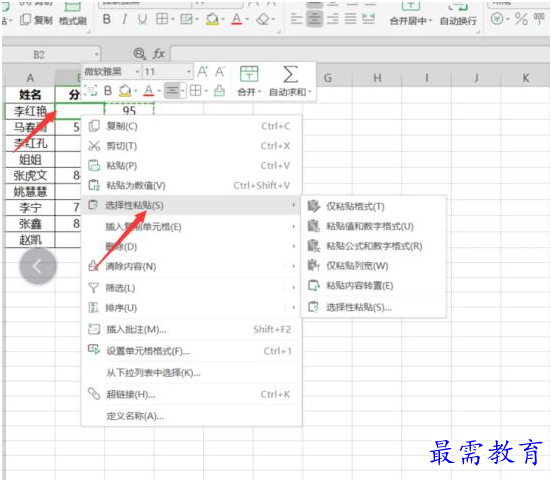Click 仅粘贴列宽(W) in the submenu

tap(374, 266)
